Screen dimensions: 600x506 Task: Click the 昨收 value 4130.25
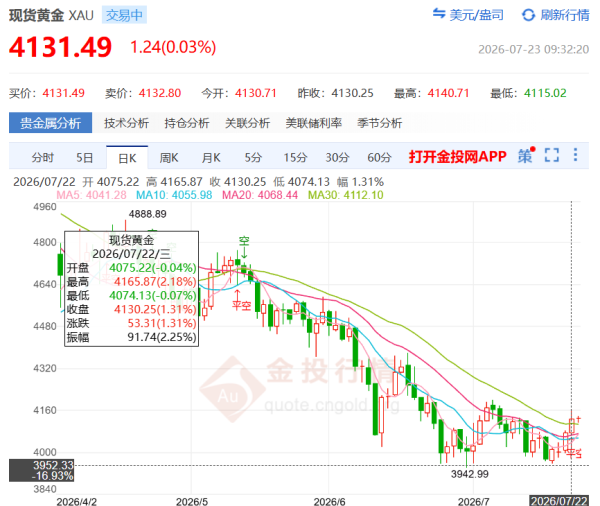click(352, 93)
